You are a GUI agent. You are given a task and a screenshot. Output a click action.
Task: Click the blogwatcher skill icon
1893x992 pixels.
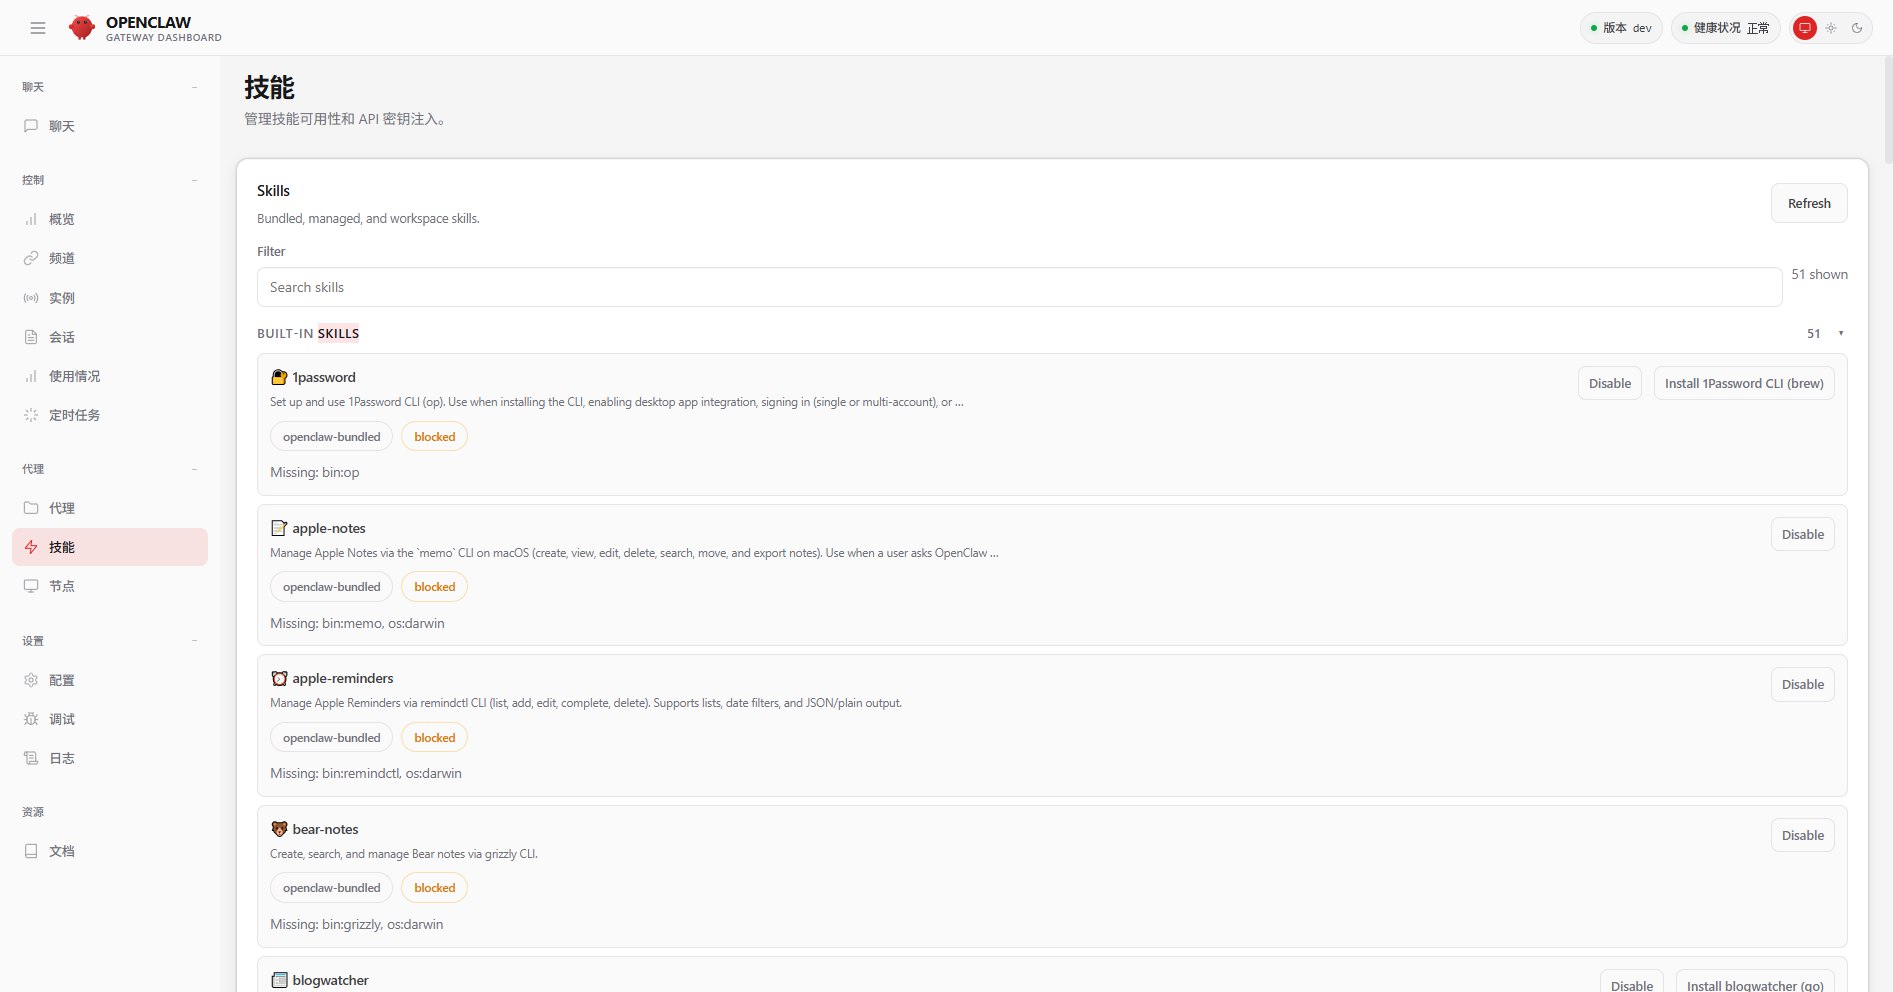click(x=279, y=980)
